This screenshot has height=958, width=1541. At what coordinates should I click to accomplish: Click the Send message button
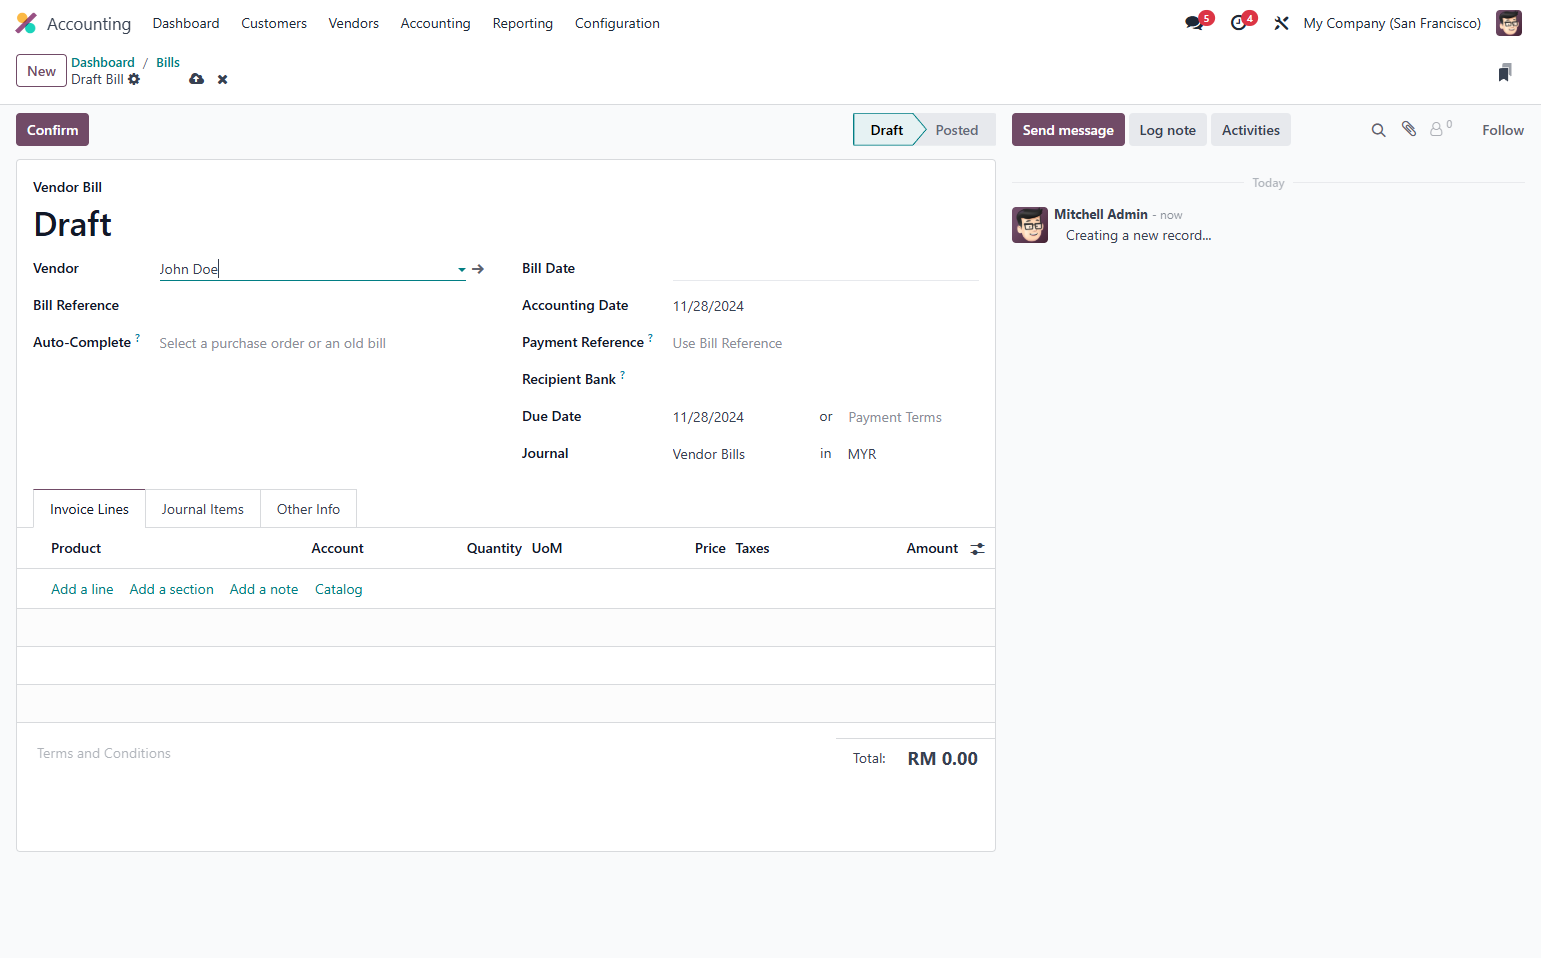tap(1068, 130)
